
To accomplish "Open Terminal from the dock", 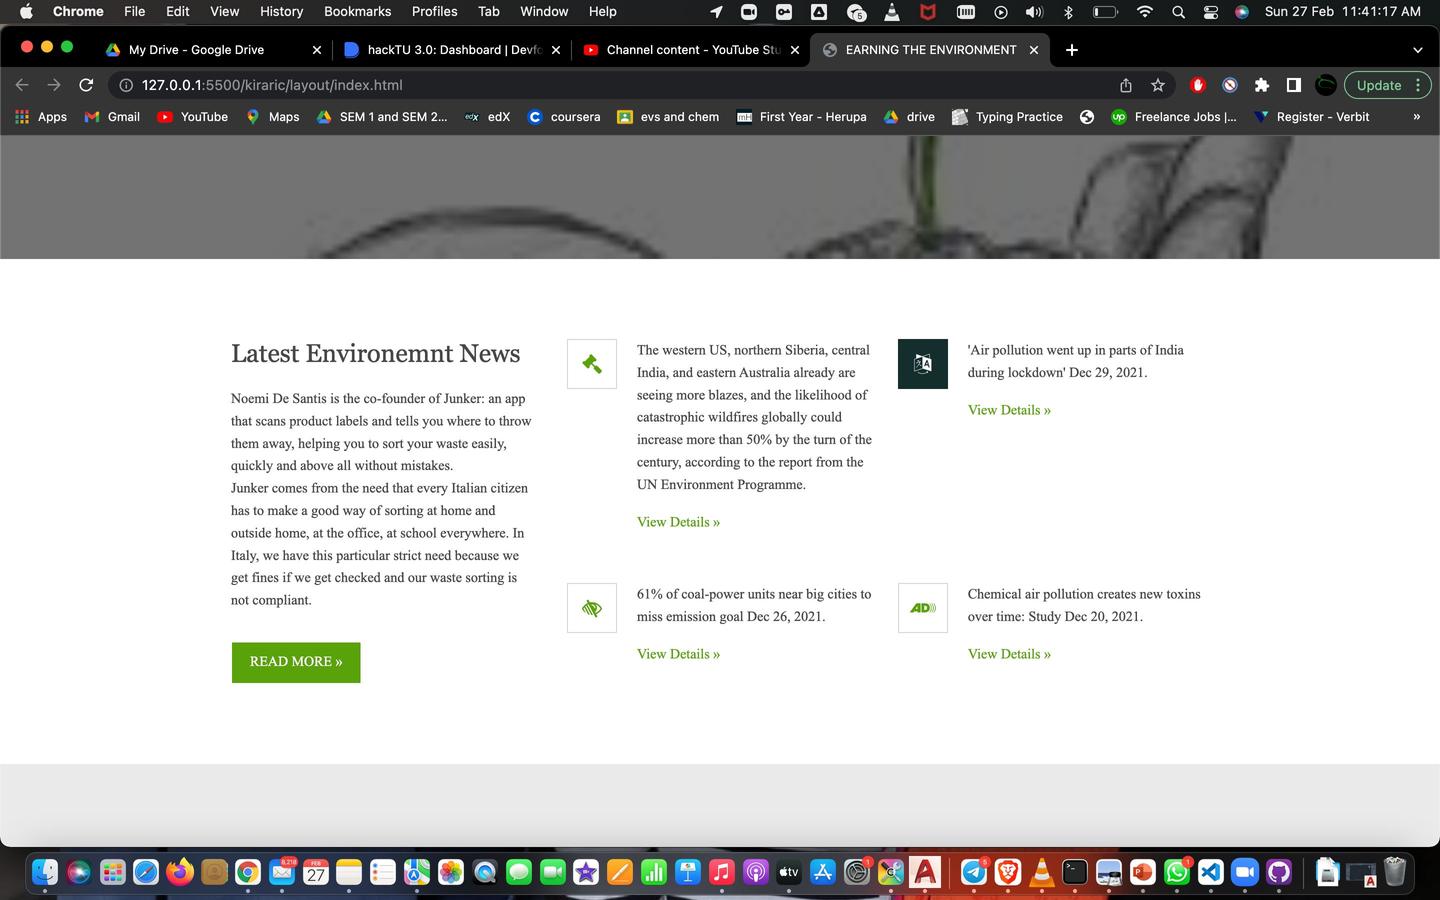I will pyautogui.click(x=1075, y=872).
